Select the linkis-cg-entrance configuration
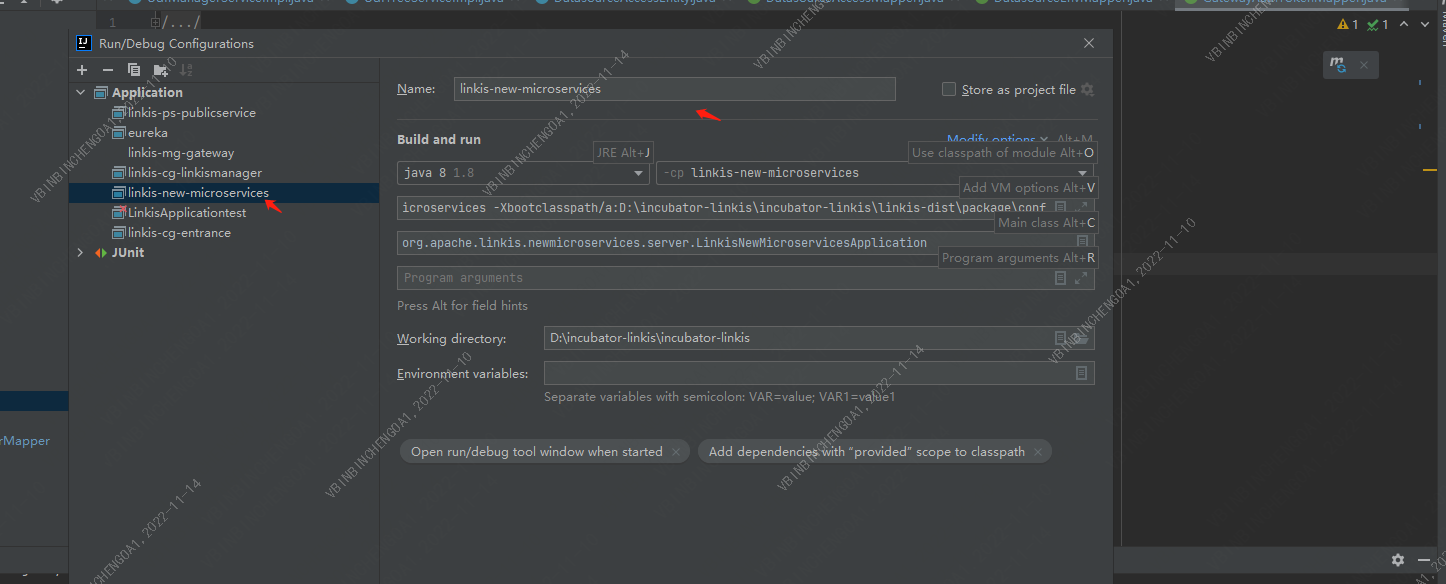The width and height of the screenshot is (1446, 584). (179, 233)
